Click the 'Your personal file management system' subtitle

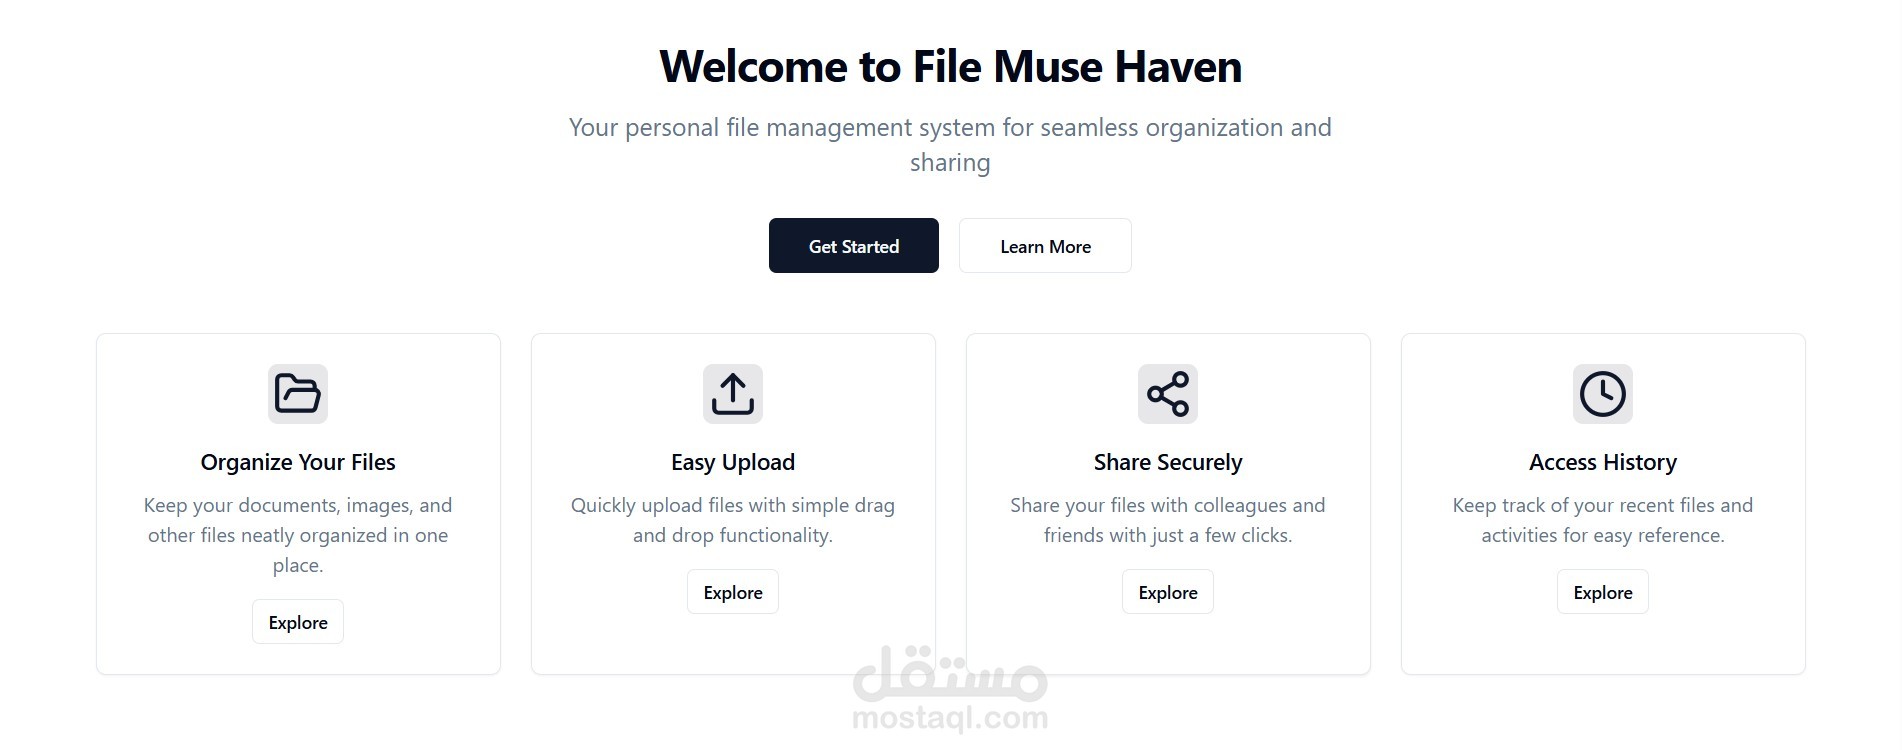(950, 145)
